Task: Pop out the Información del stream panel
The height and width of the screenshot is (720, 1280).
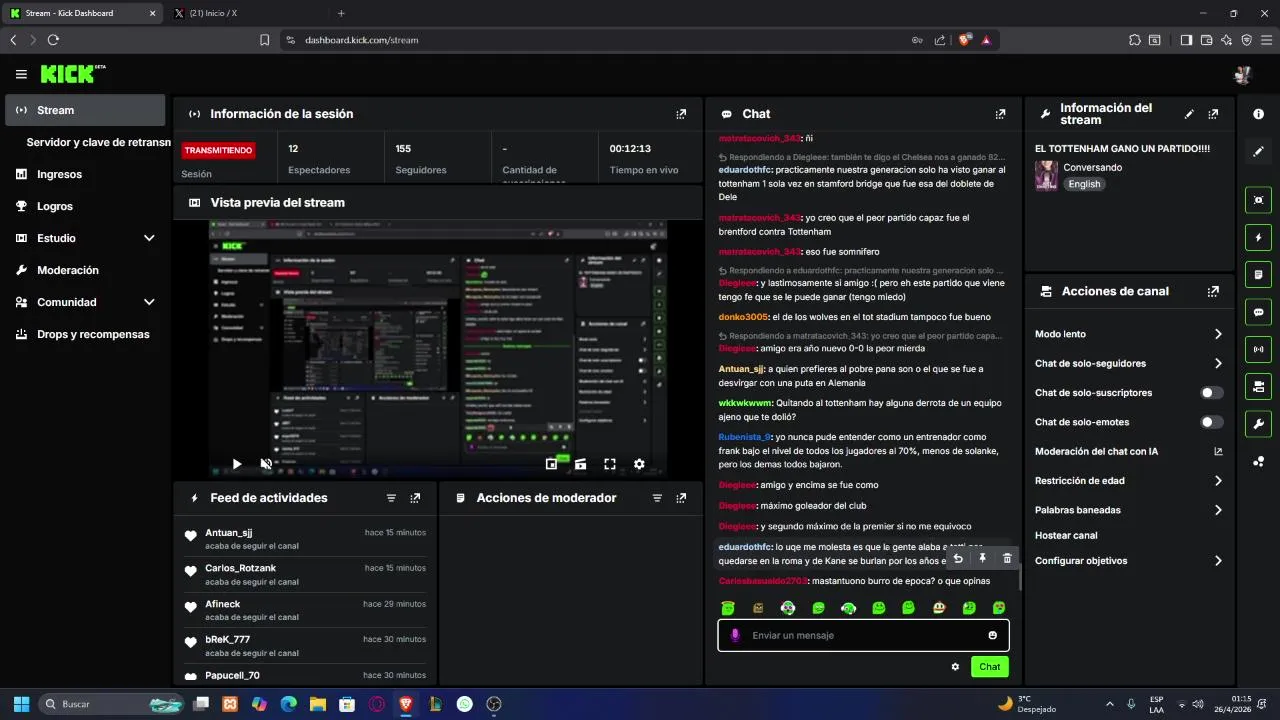Action: (x=1213, y=114)
